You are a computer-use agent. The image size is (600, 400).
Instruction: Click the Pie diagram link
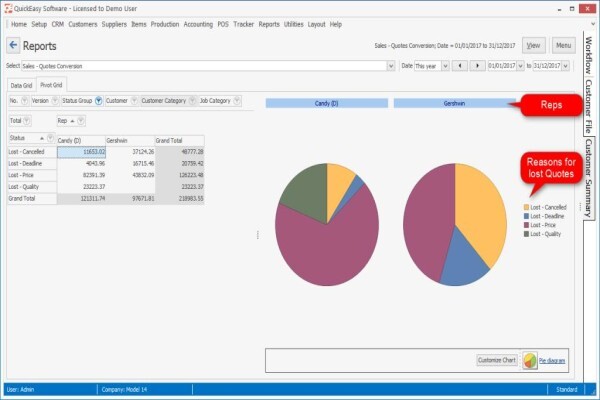click(552, 361)
